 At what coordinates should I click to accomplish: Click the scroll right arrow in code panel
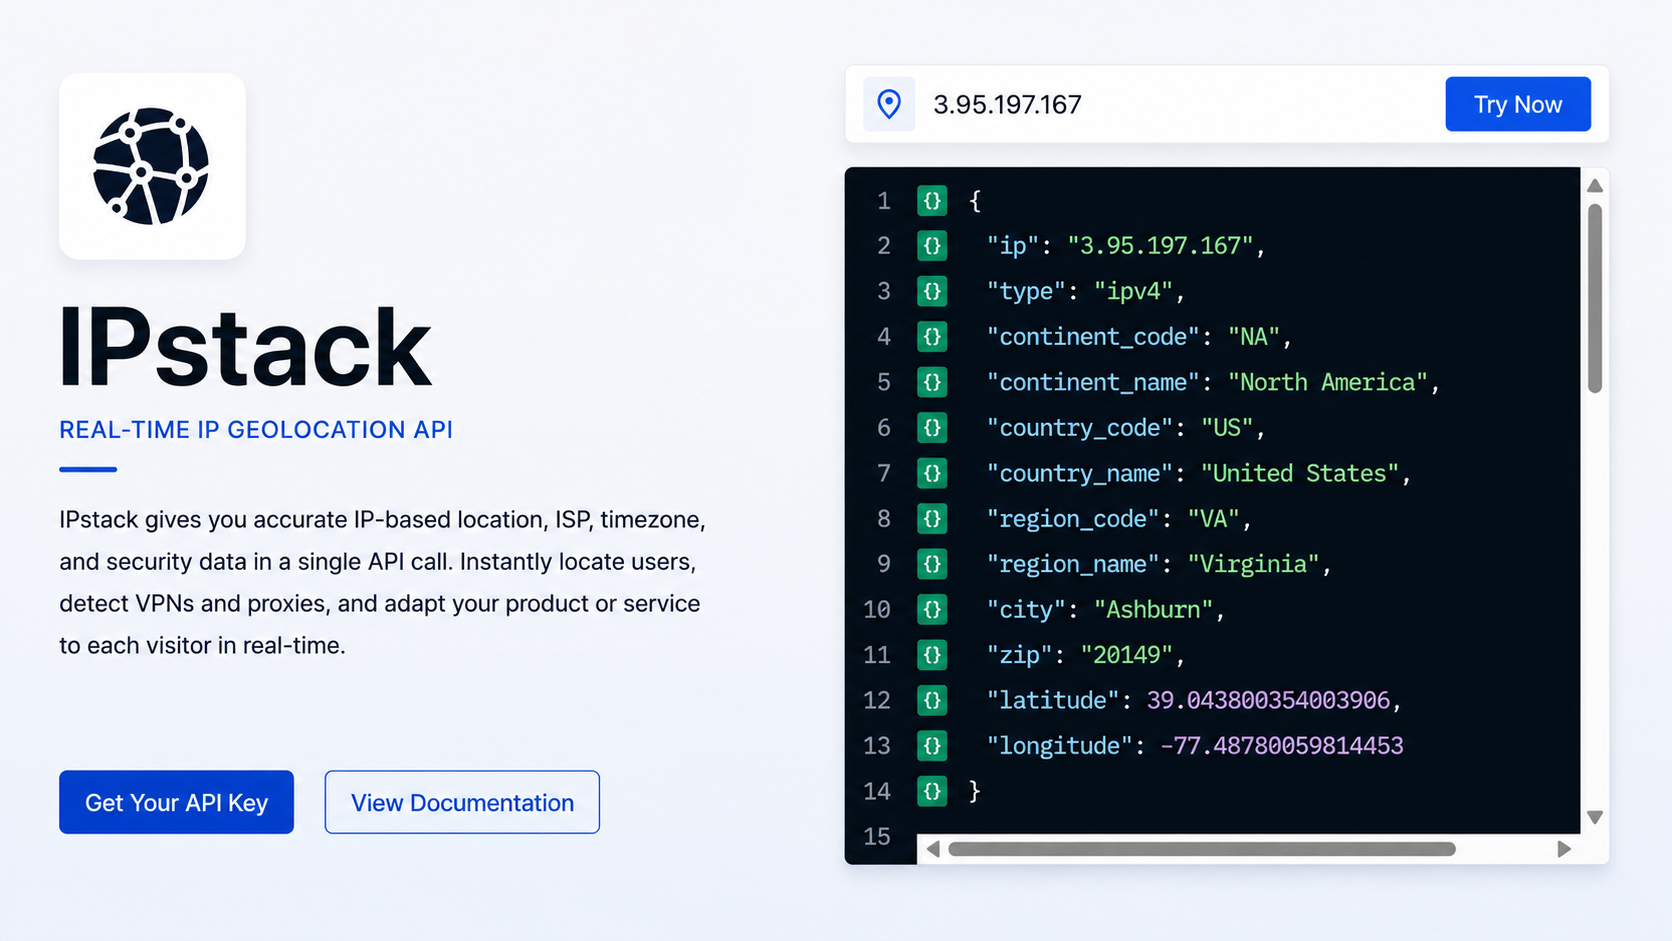tap(1564, 849)
